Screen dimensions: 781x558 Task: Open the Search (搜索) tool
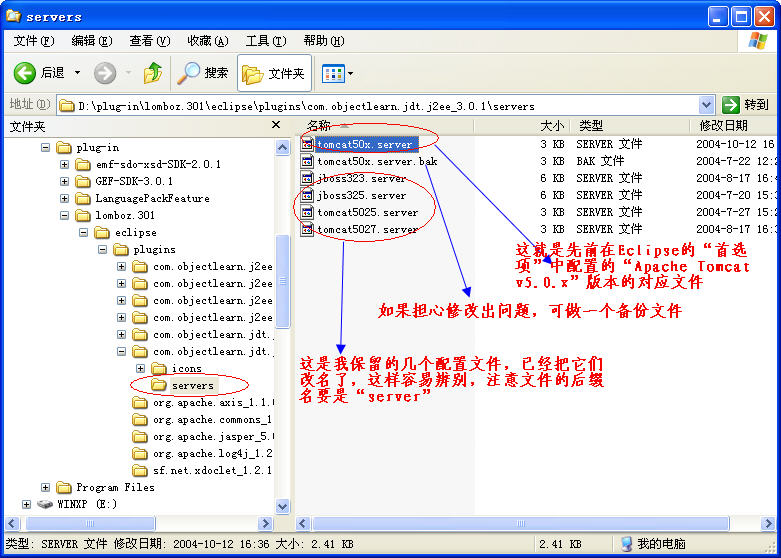pos(203,73)
